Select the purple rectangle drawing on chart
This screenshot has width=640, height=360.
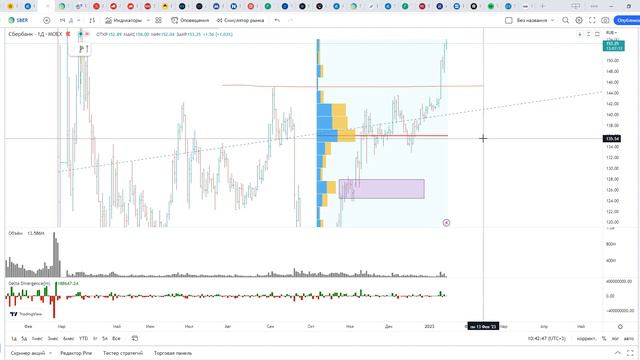coord(382,189)
